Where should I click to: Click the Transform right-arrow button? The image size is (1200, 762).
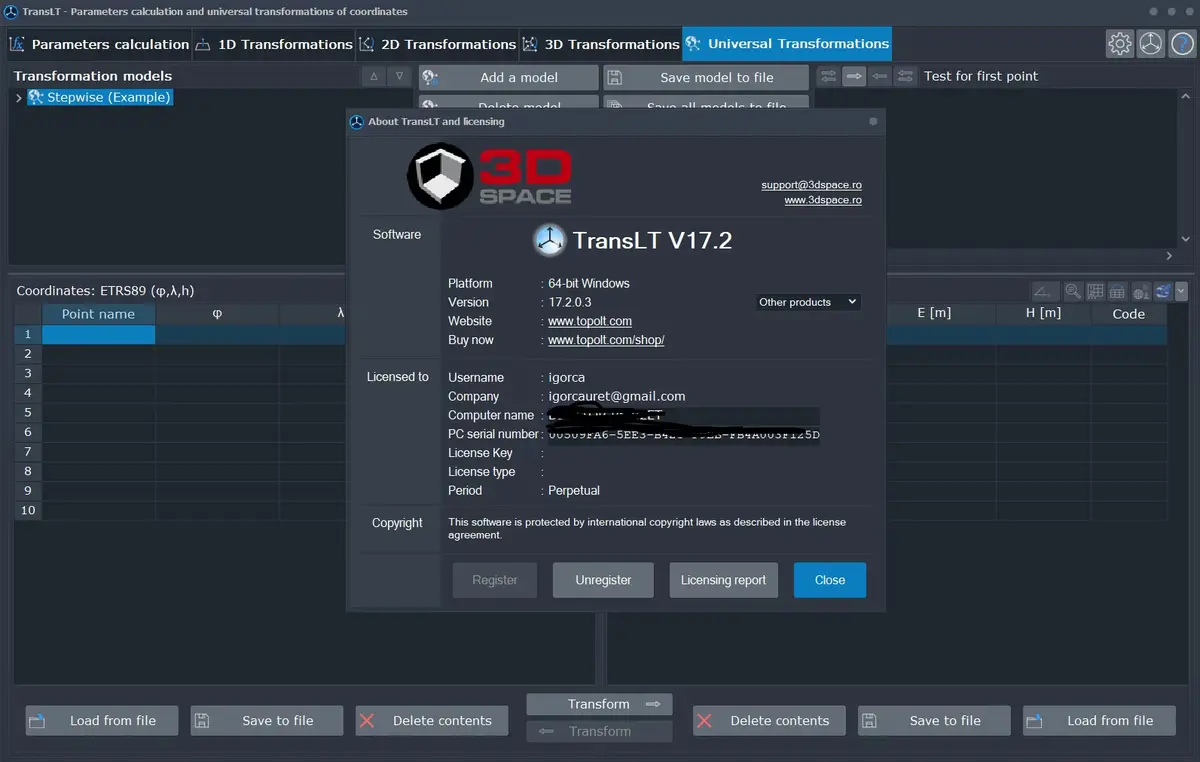tap(599, 704)
